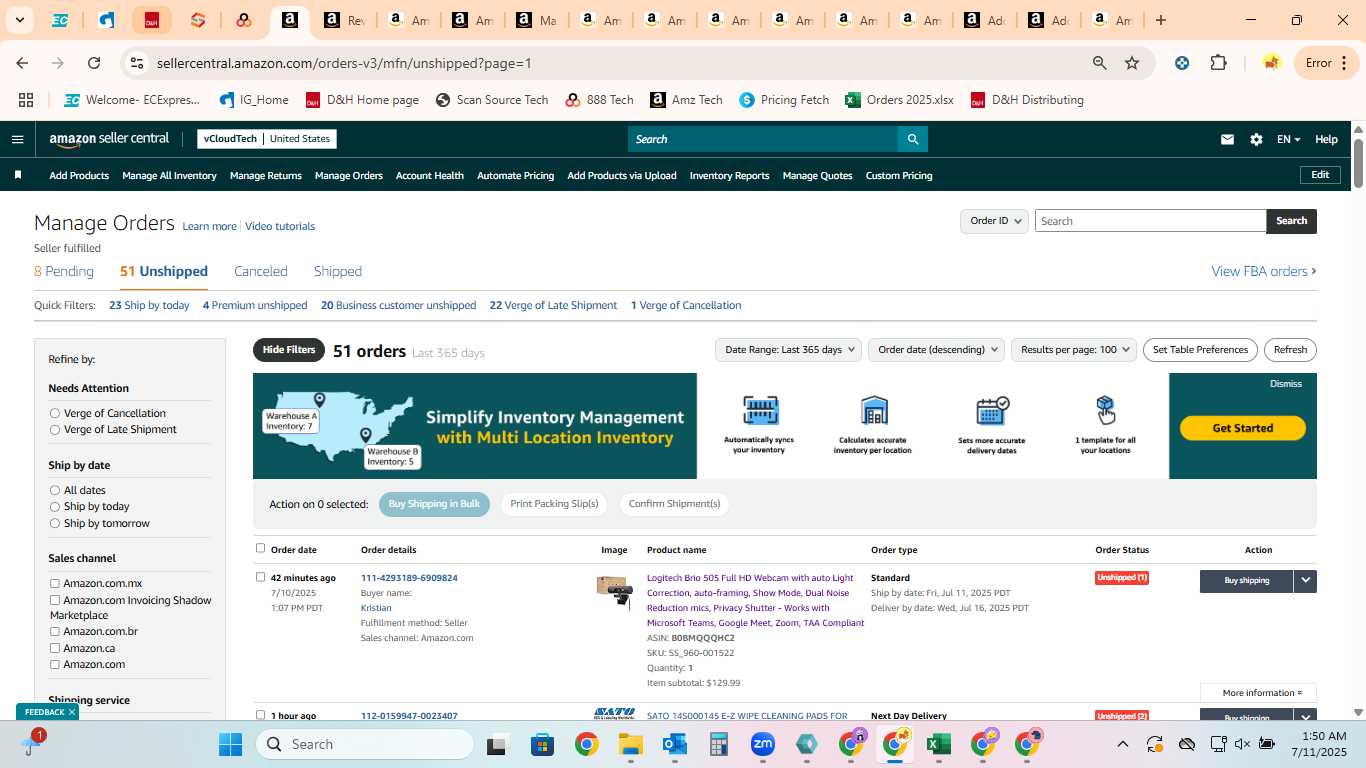Screen dimensions: 1366x768
Task: Open the zoom magnifier icon in address bar
Action: (x=1100, y=63)
